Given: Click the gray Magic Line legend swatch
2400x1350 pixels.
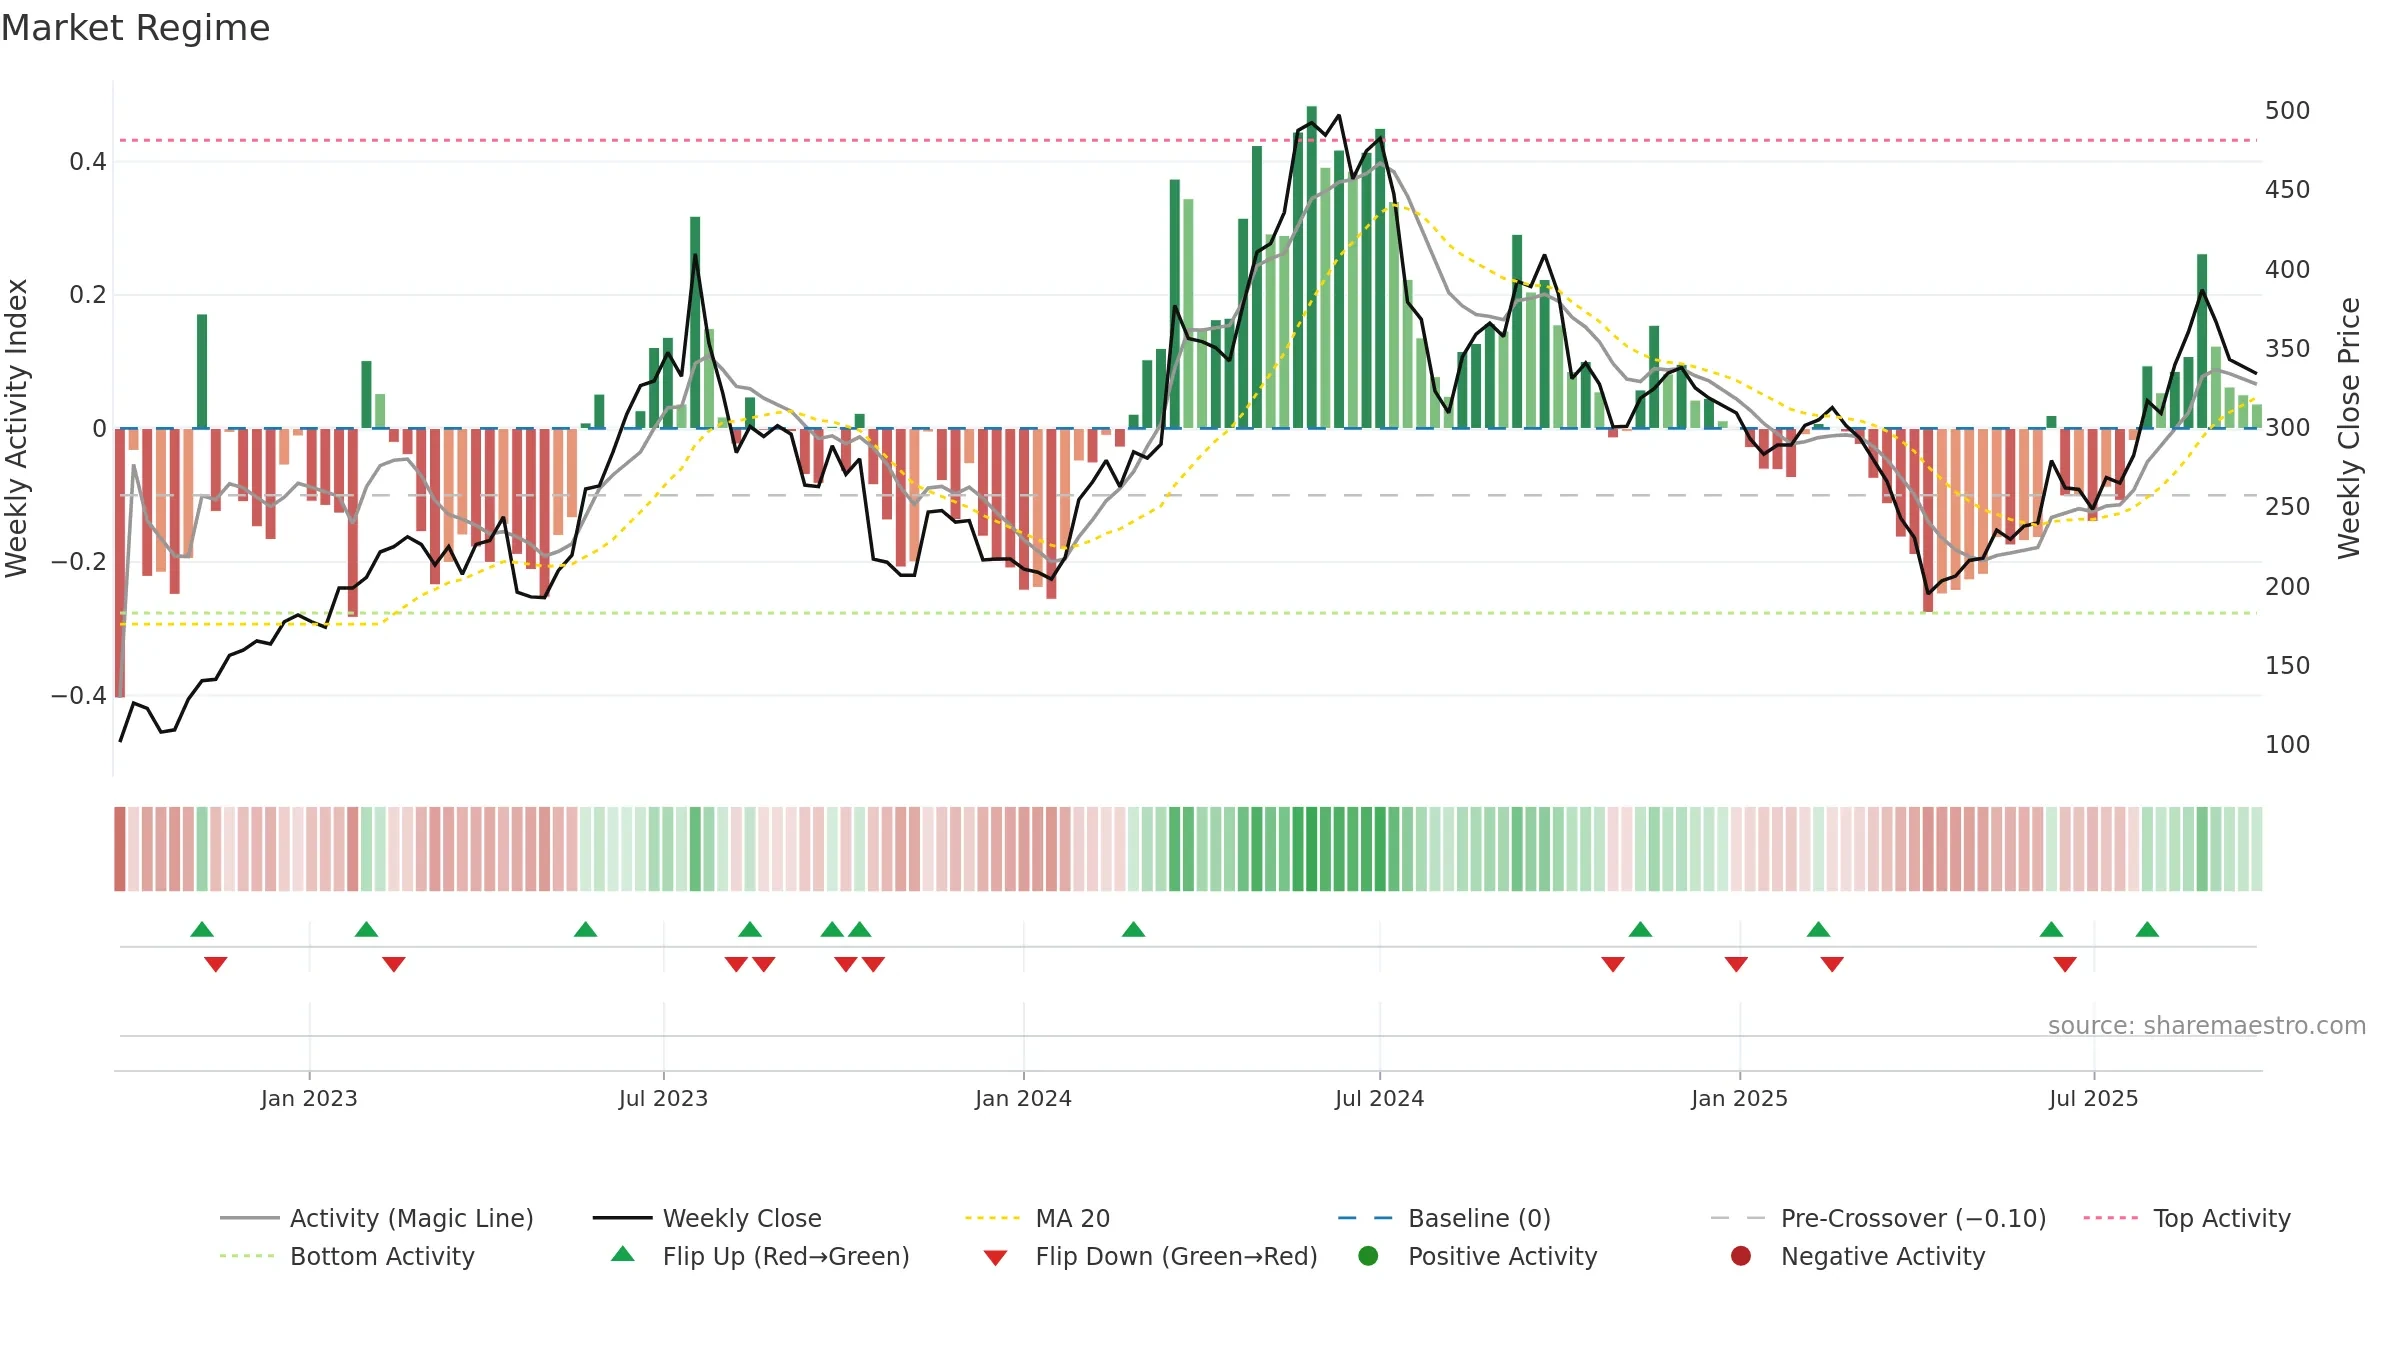Looking at the screenshot, I should 249,1218.
